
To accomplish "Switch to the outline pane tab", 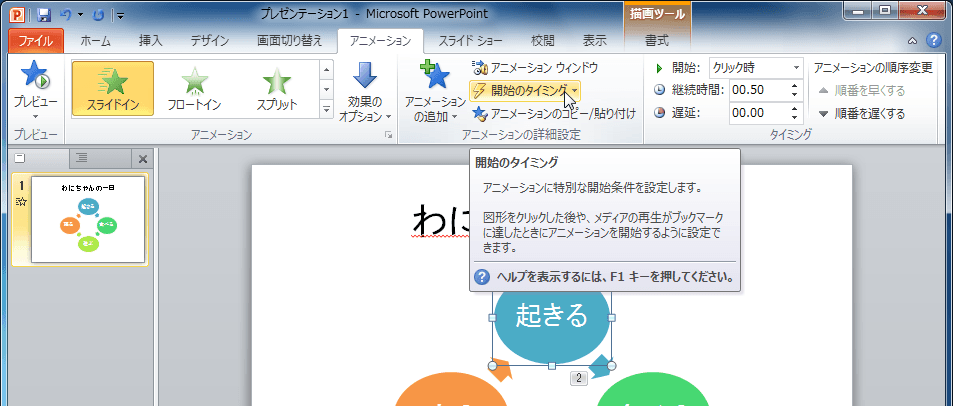I will tap(82, 159).
